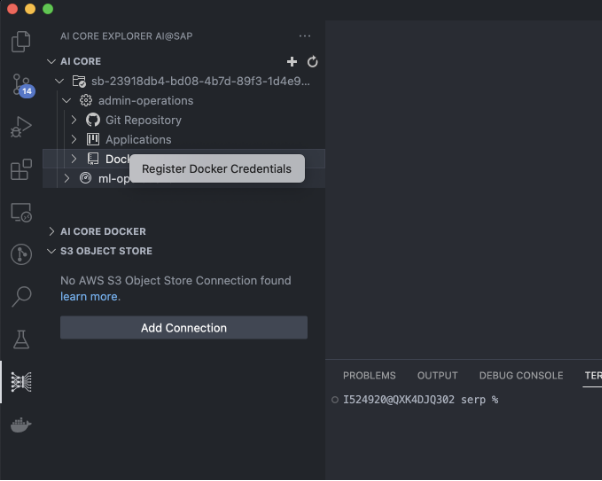Open Remote Explorer icon
602x481 pixels.
(x=21, y=212)
